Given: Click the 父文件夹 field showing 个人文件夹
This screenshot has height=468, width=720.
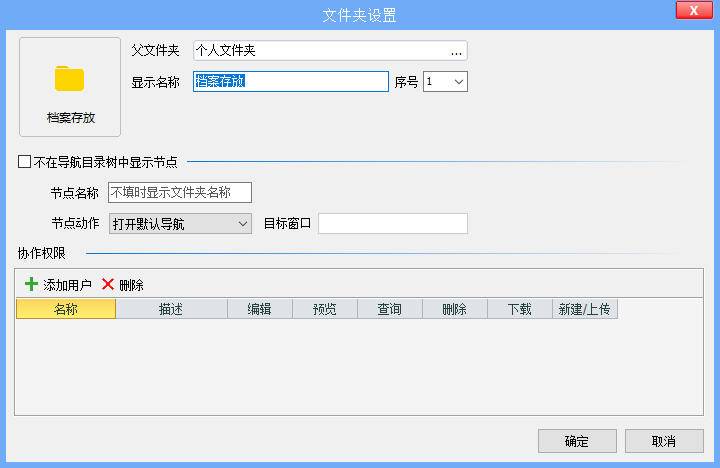Looking at the screenshot, I should 330,51.
